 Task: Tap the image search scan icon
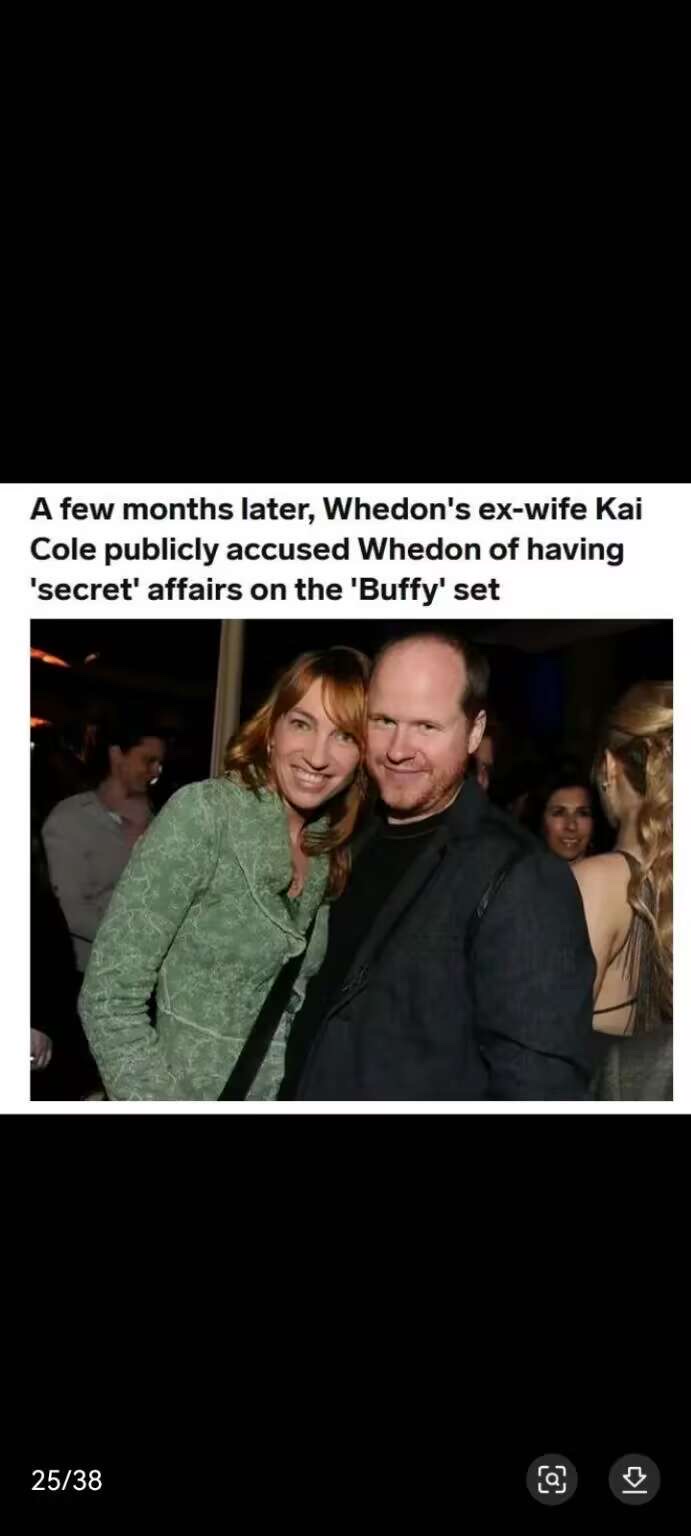point(552,1479)
